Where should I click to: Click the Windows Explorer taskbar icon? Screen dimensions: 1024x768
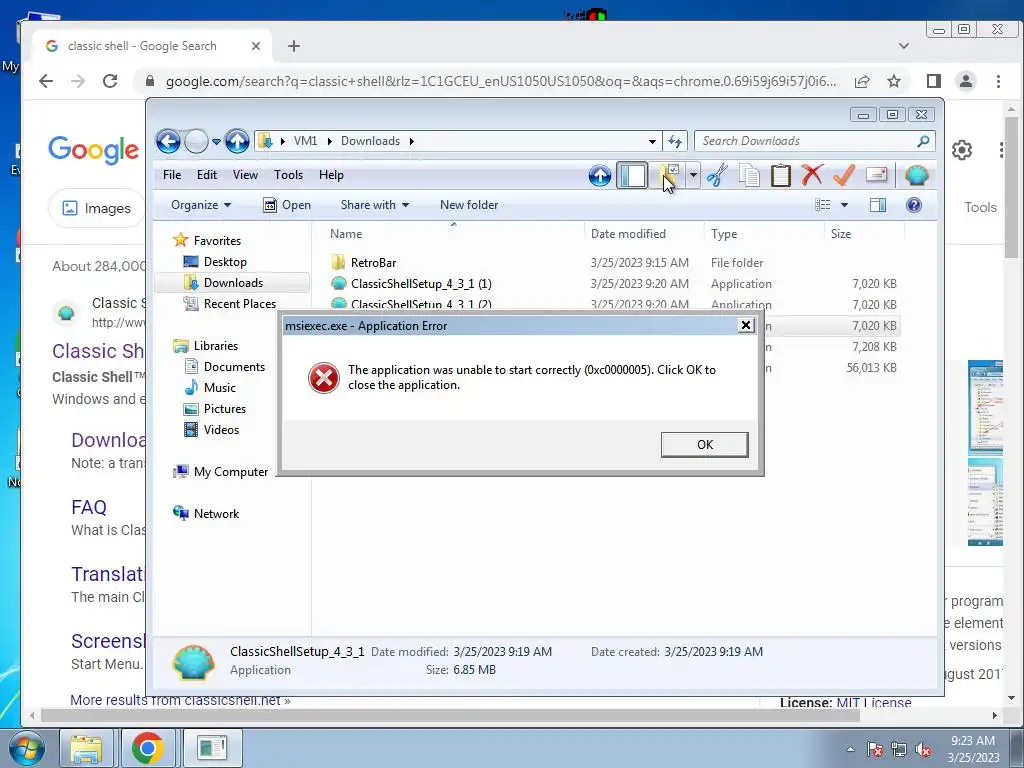tap(86, 748)
